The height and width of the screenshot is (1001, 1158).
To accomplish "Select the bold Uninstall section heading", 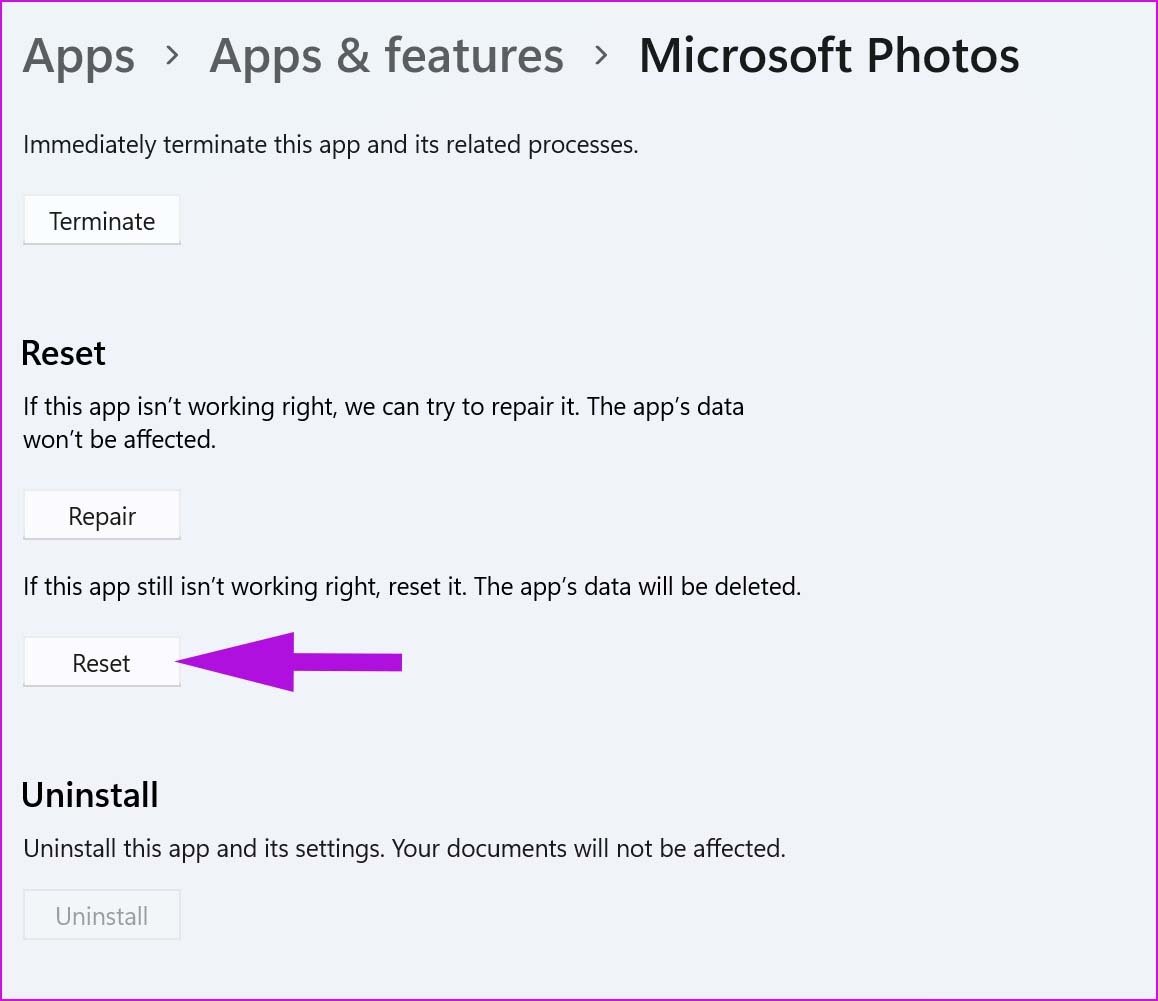I will 90,796.
